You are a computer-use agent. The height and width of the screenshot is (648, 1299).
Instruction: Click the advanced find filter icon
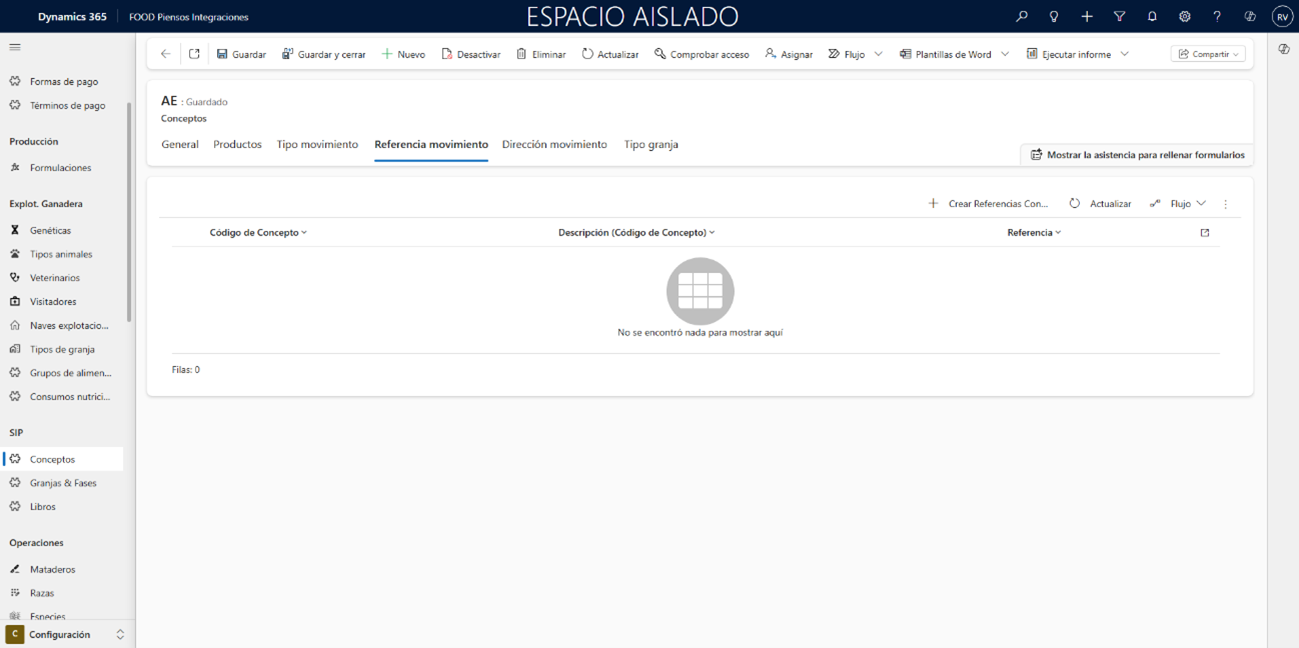[1119, 17]
